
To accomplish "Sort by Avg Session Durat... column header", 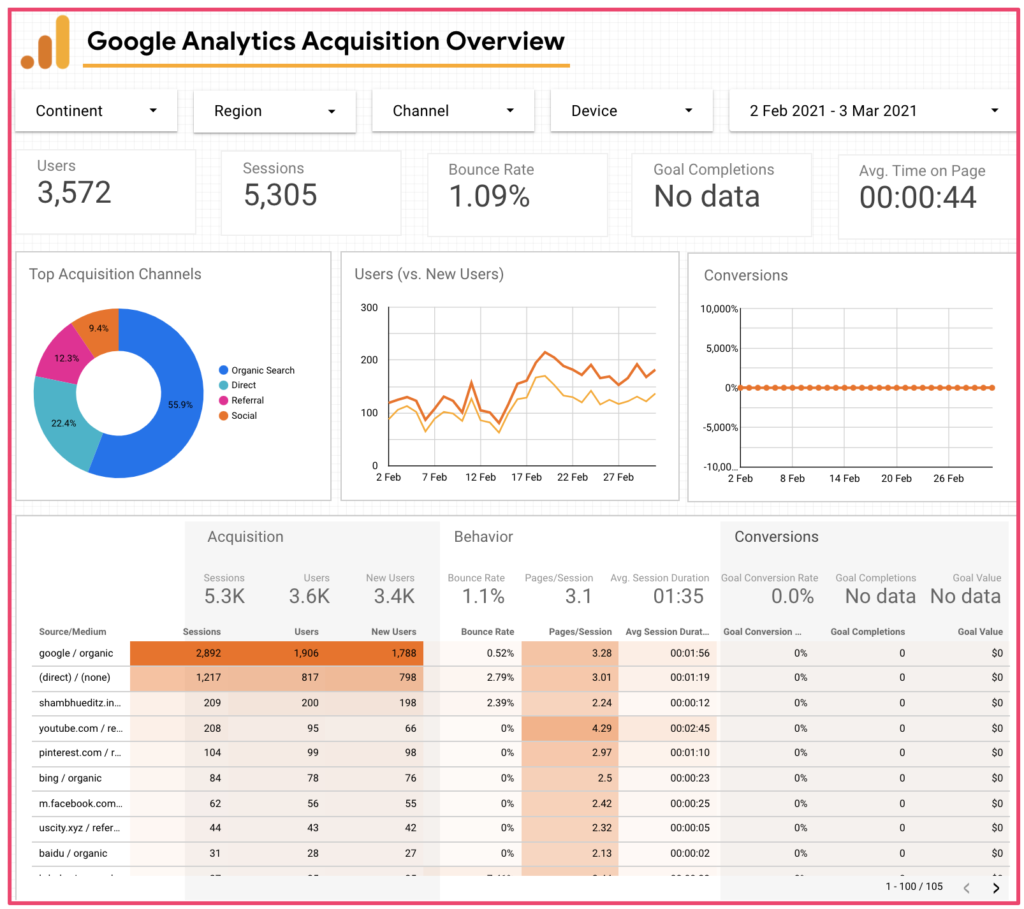I will 667,631.
